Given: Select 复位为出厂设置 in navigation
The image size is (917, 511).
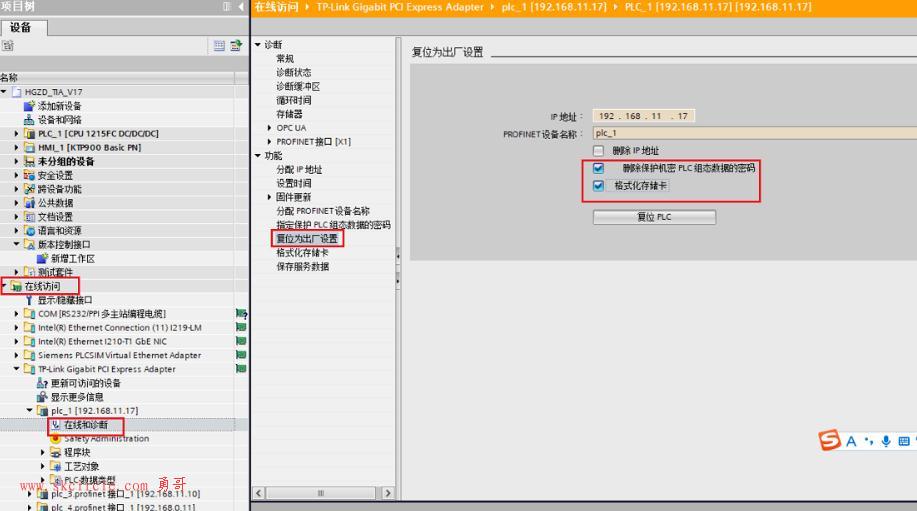Looking at the screenshot, I should click(307, 239).
